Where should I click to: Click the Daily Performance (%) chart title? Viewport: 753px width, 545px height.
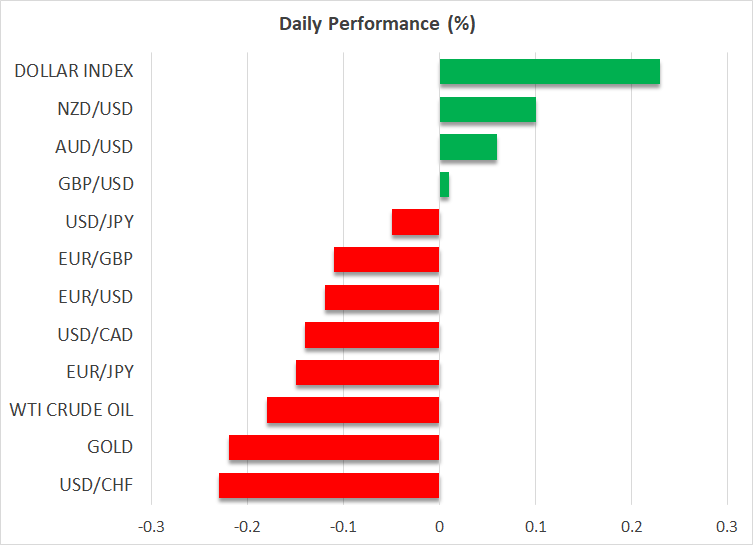pos(377,24)
